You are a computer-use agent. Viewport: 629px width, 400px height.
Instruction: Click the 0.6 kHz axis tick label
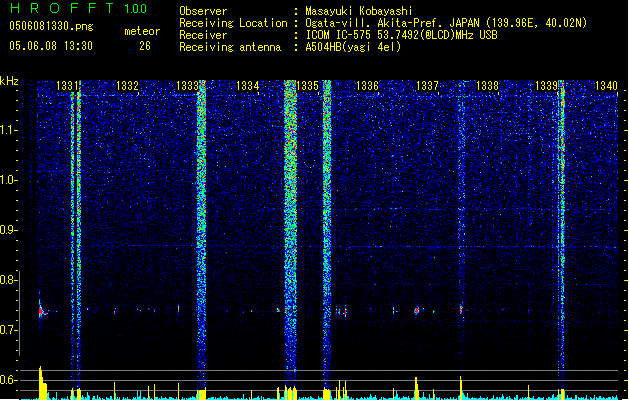(x=8, y=380)
